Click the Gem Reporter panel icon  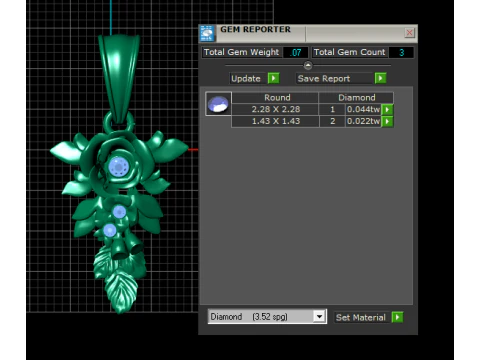click(207, 33)
